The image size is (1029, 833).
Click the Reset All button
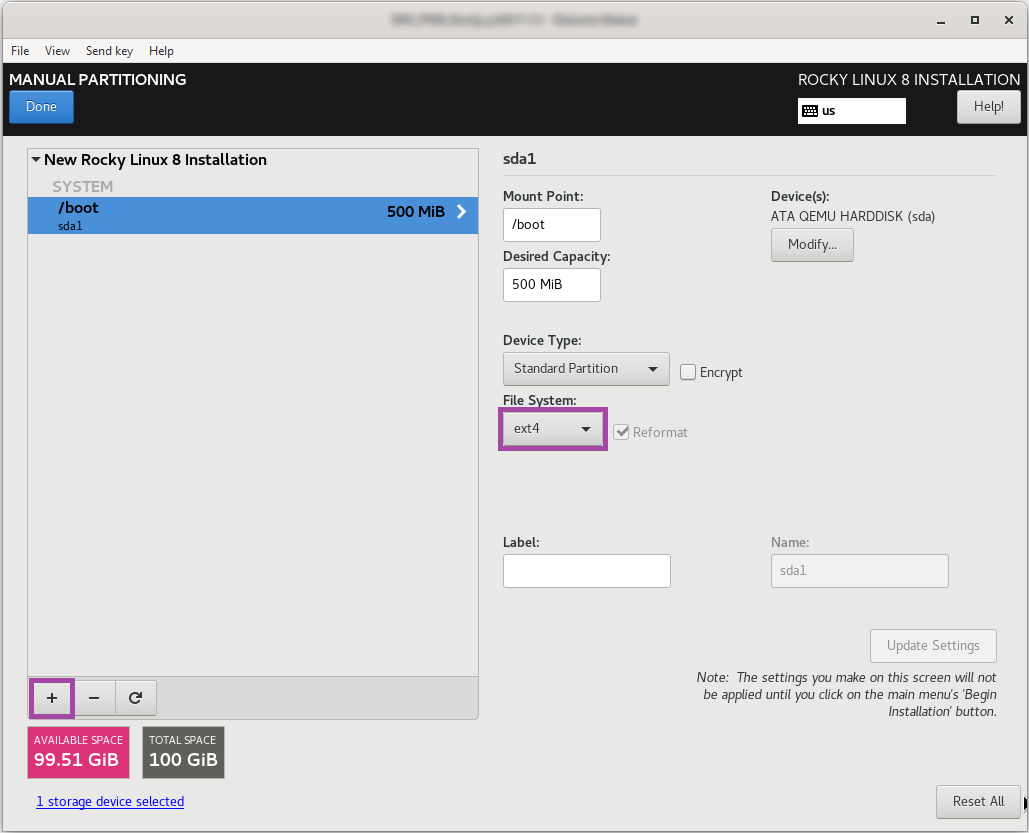click(x=978, y=801)
